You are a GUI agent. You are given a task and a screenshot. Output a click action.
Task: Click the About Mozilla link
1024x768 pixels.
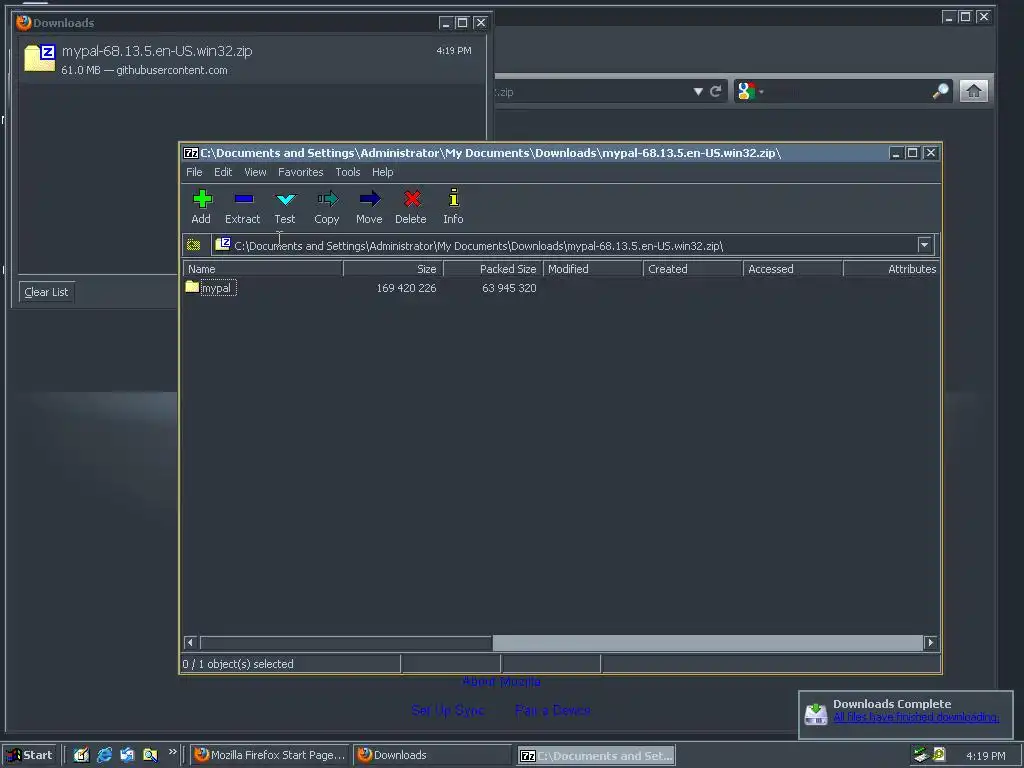click(x=501, y=682)
